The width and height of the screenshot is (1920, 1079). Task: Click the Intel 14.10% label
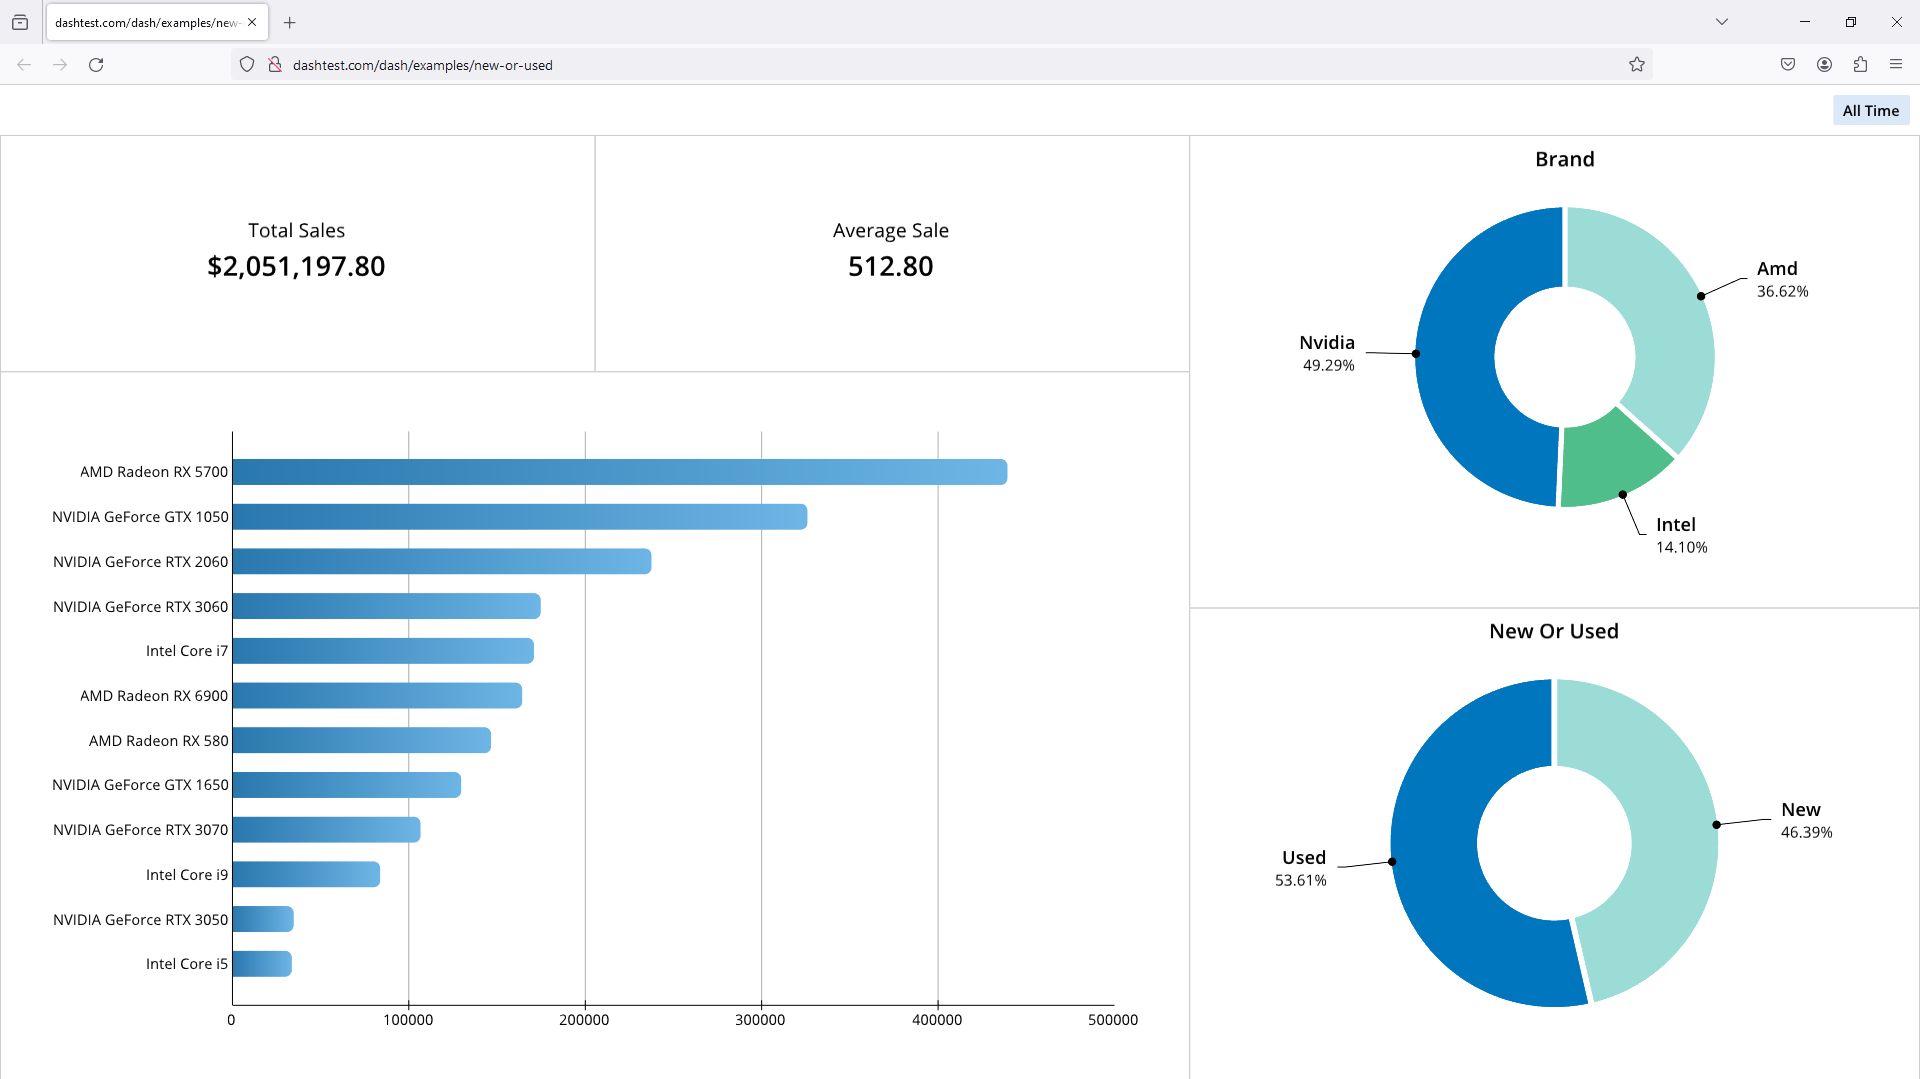pyautogui.click(x=1681, y=535)
